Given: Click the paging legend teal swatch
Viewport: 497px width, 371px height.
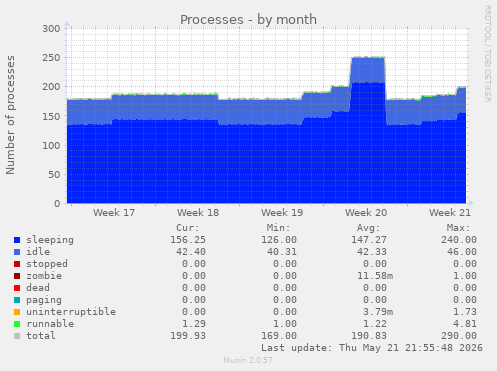Looking at the screenshot, I should 17,300.
